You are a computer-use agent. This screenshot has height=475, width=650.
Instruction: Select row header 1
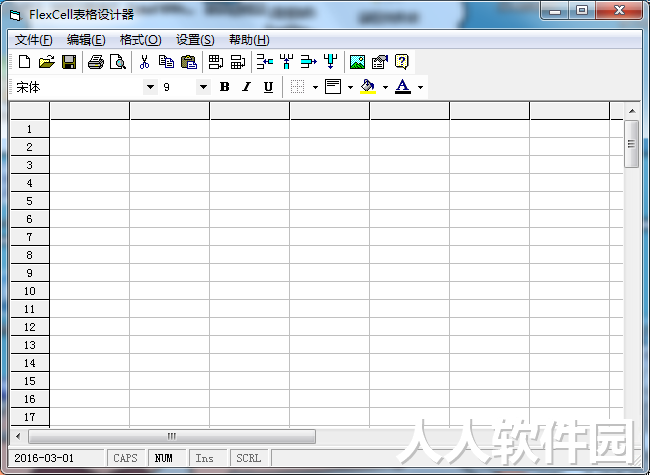click(29, 129)
